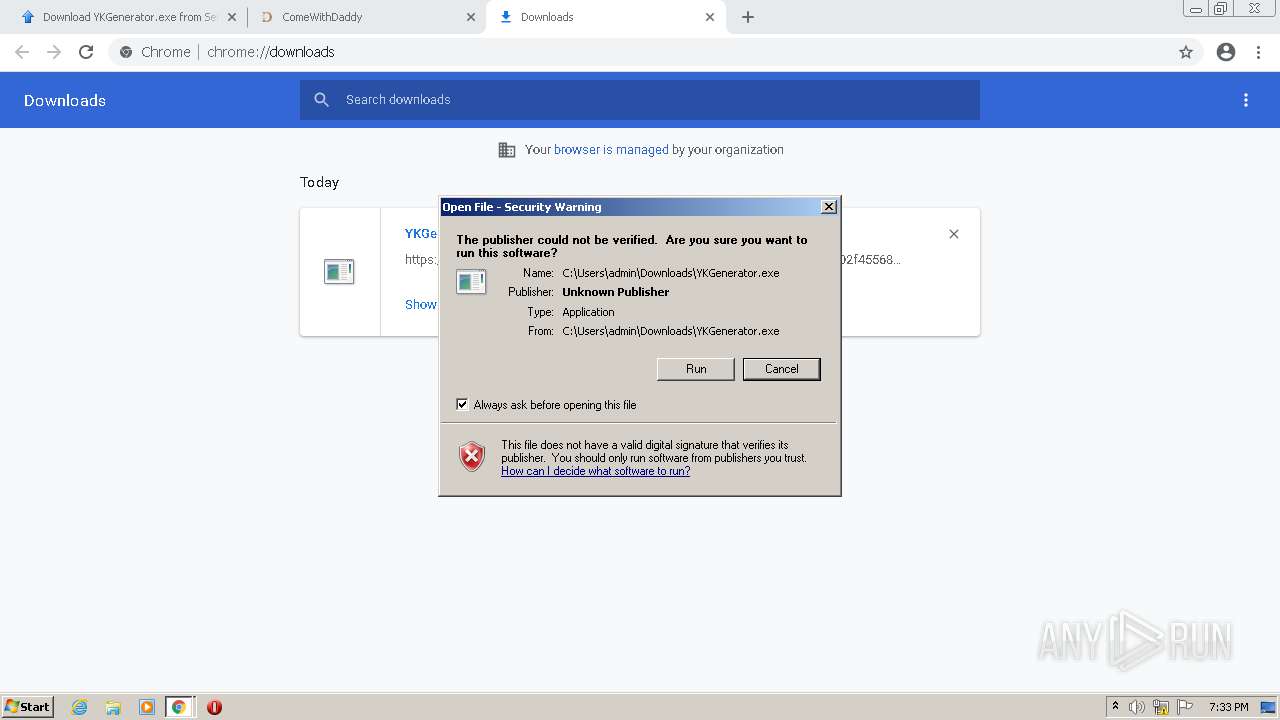Click the network tray icon

point(1161,707)
